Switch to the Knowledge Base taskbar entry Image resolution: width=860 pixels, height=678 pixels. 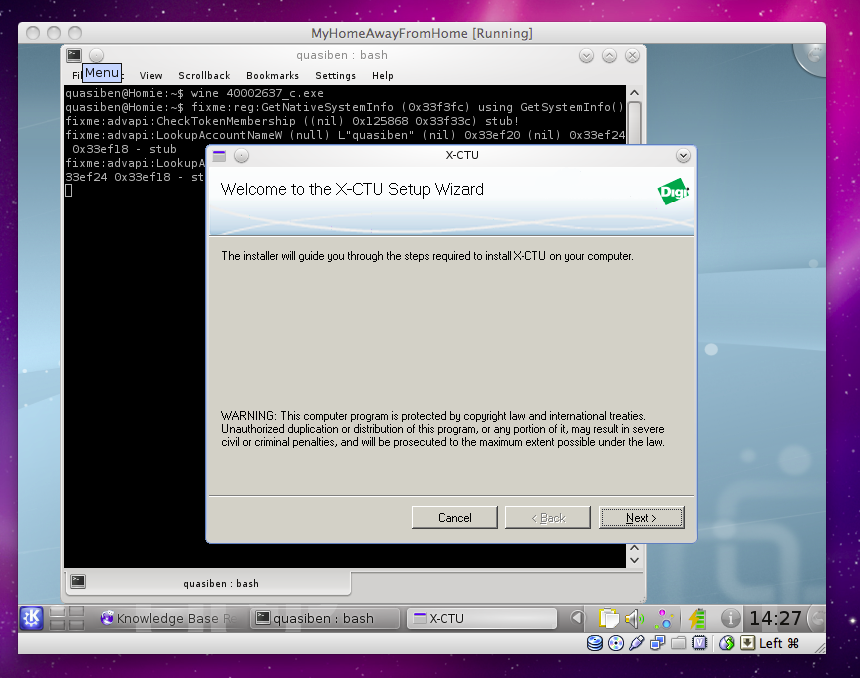point(169,618)
